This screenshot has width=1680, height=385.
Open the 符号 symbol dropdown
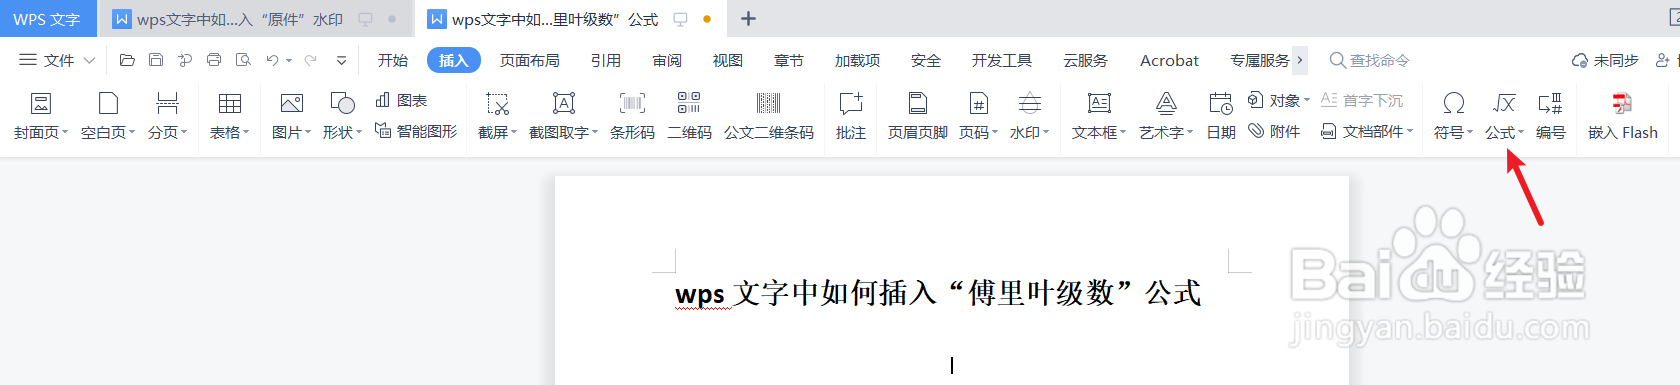(x=1453, y=116)
